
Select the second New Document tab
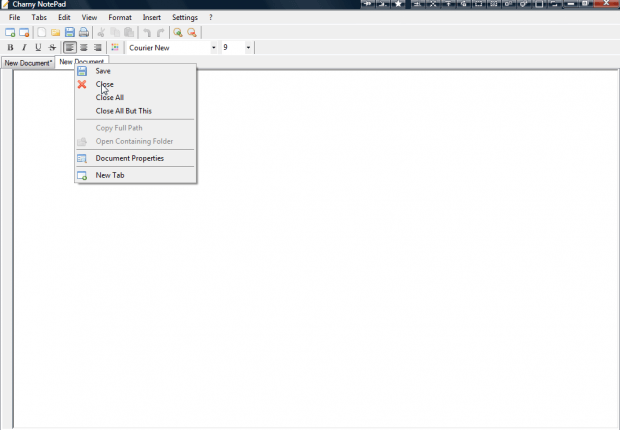[x=81, y=61]
